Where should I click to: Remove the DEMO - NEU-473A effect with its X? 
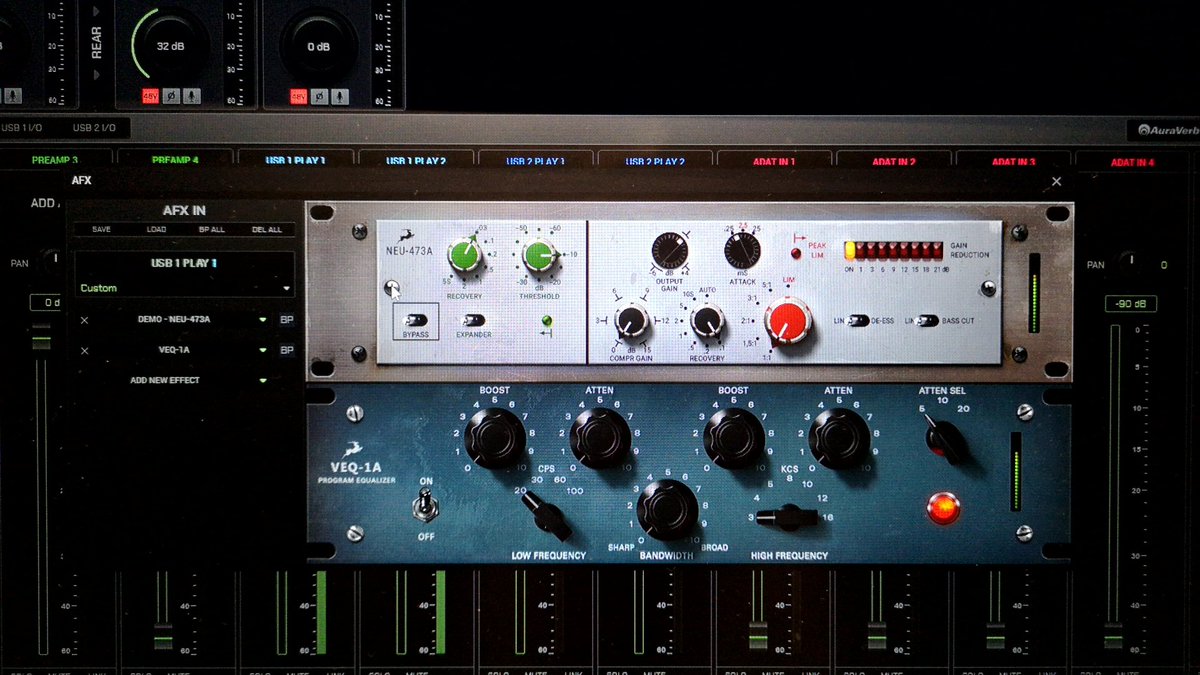click(x=84, y=320)
